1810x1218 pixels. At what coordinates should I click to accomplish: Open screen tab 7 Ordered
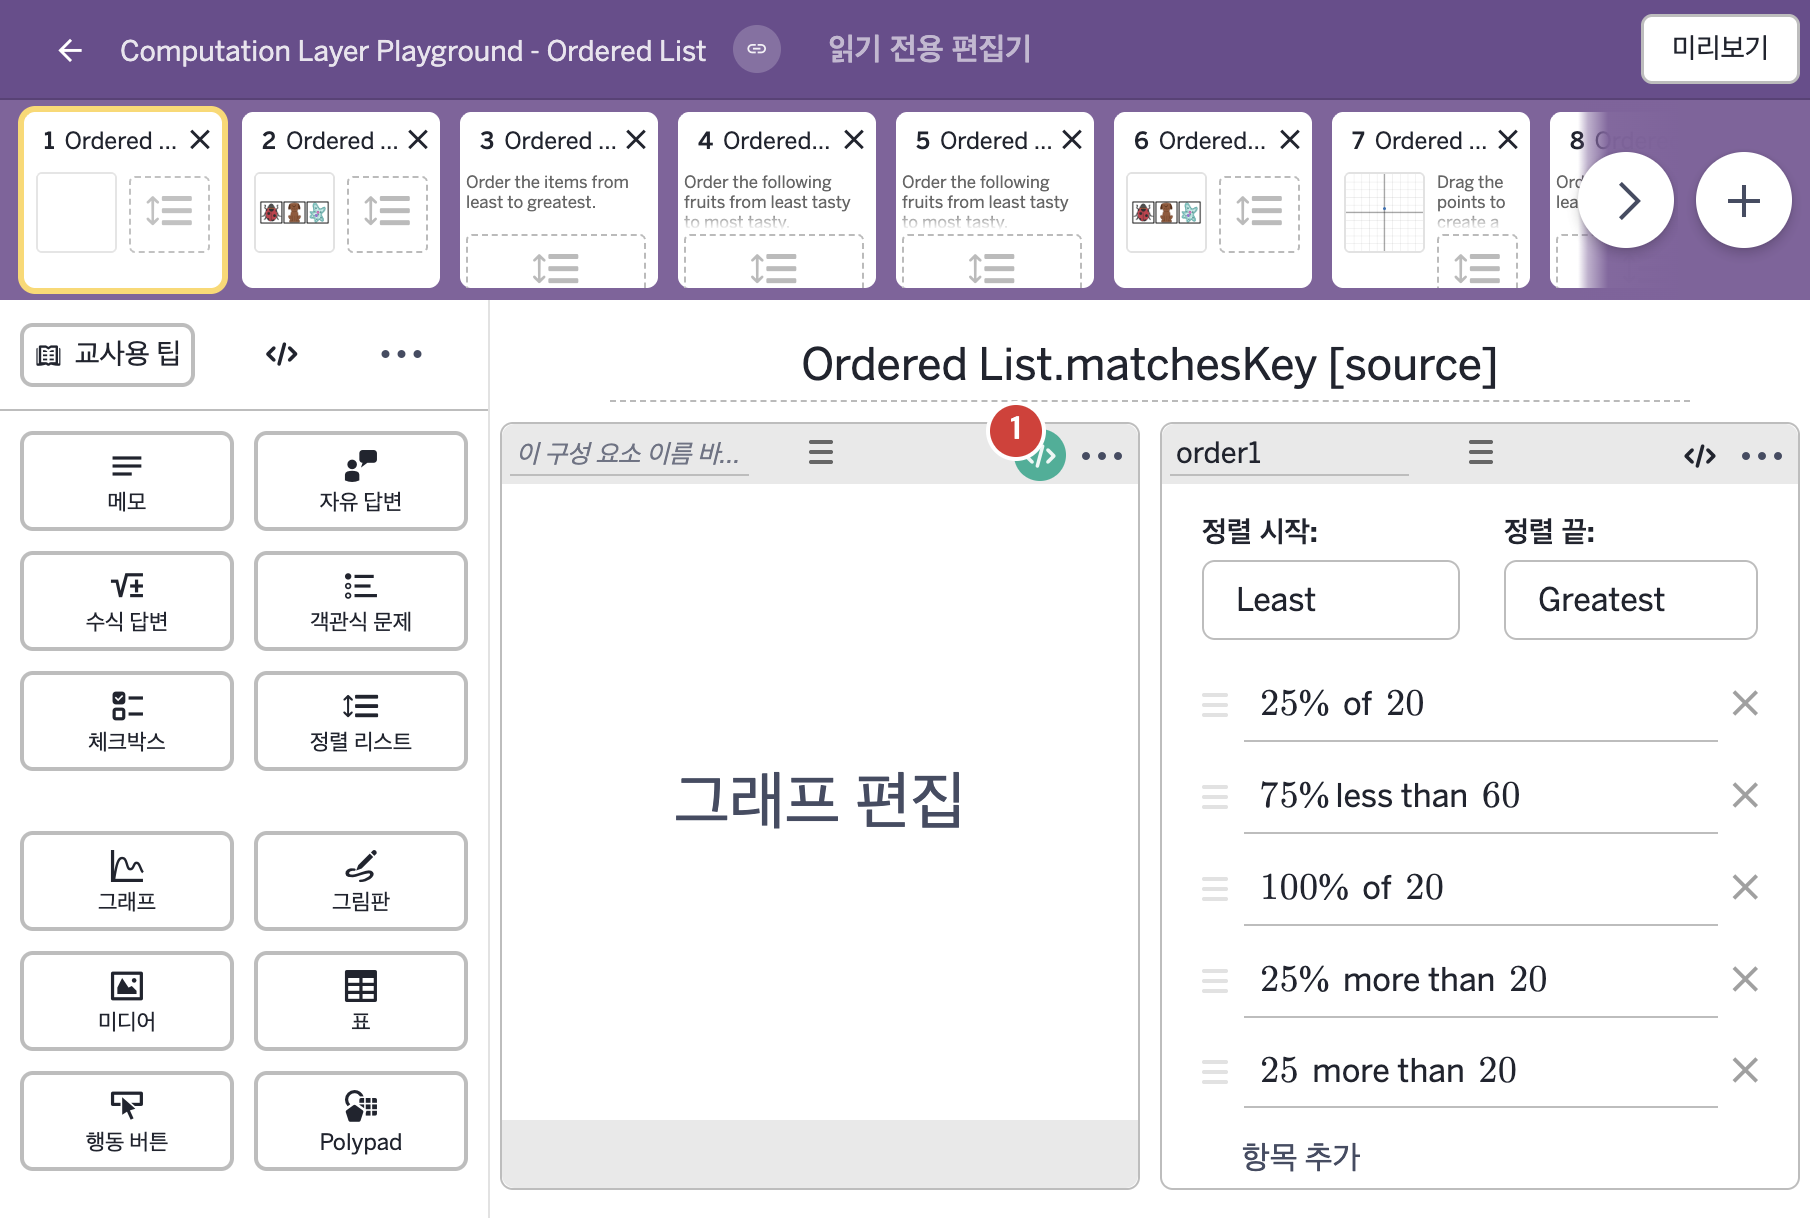pos(1431,200)
